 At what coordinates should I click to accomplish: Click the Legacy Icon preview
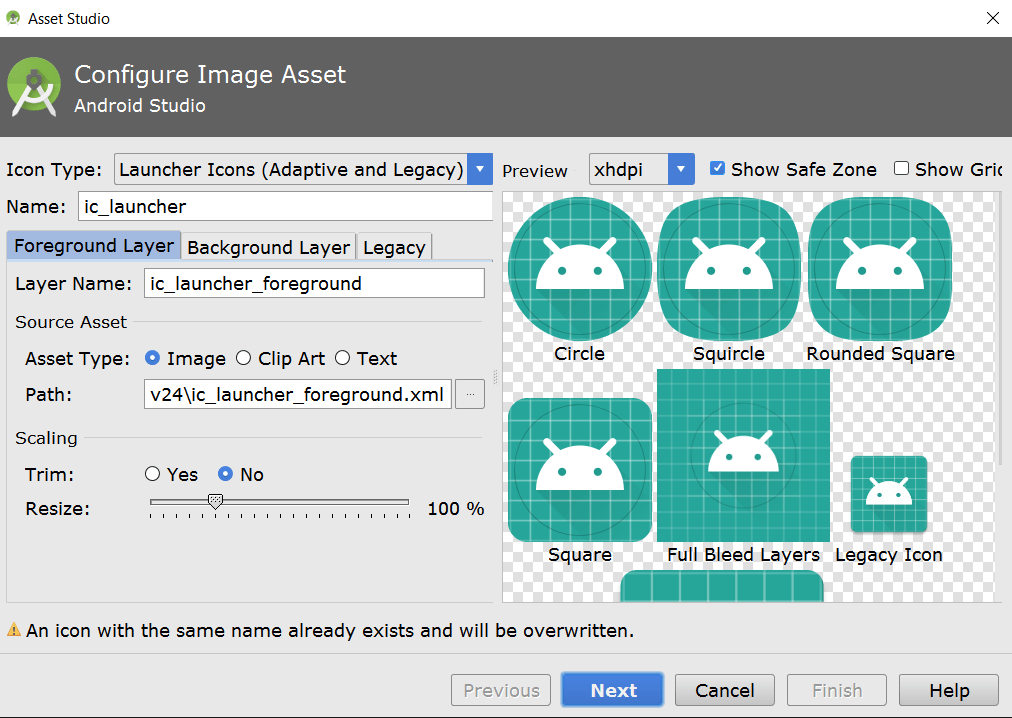pyautogui.click(x=888, y=494)
